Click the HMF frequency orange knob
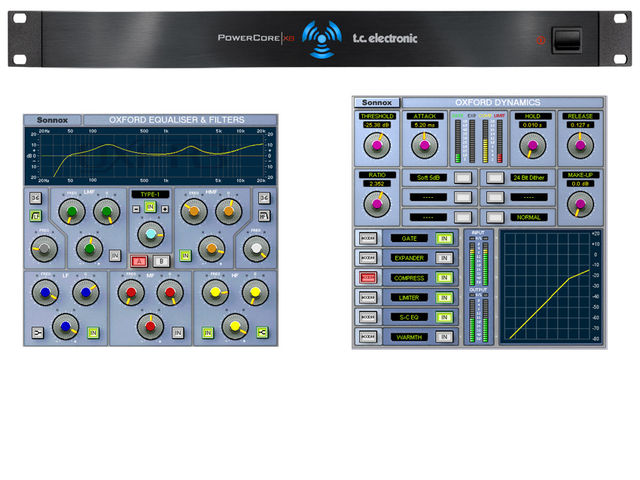 coord(194,211)
